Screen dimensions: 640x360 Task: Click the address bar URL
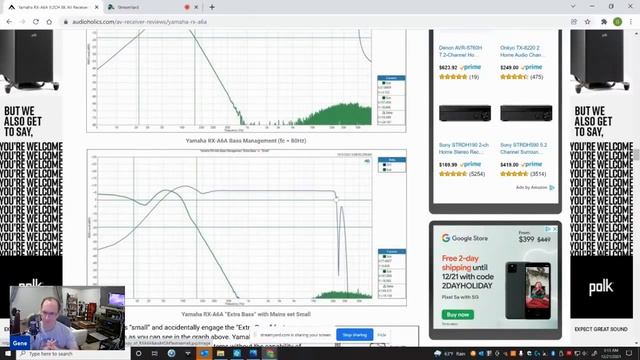click(x=140, y=22)
